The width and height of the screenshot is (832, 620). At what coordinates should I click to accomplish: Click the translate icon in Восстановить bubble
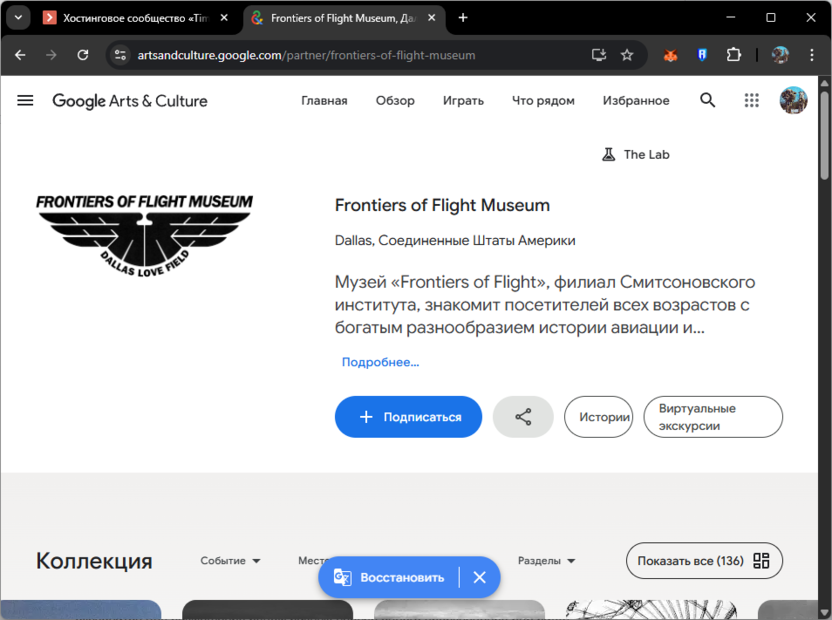[x=343, y=577]
